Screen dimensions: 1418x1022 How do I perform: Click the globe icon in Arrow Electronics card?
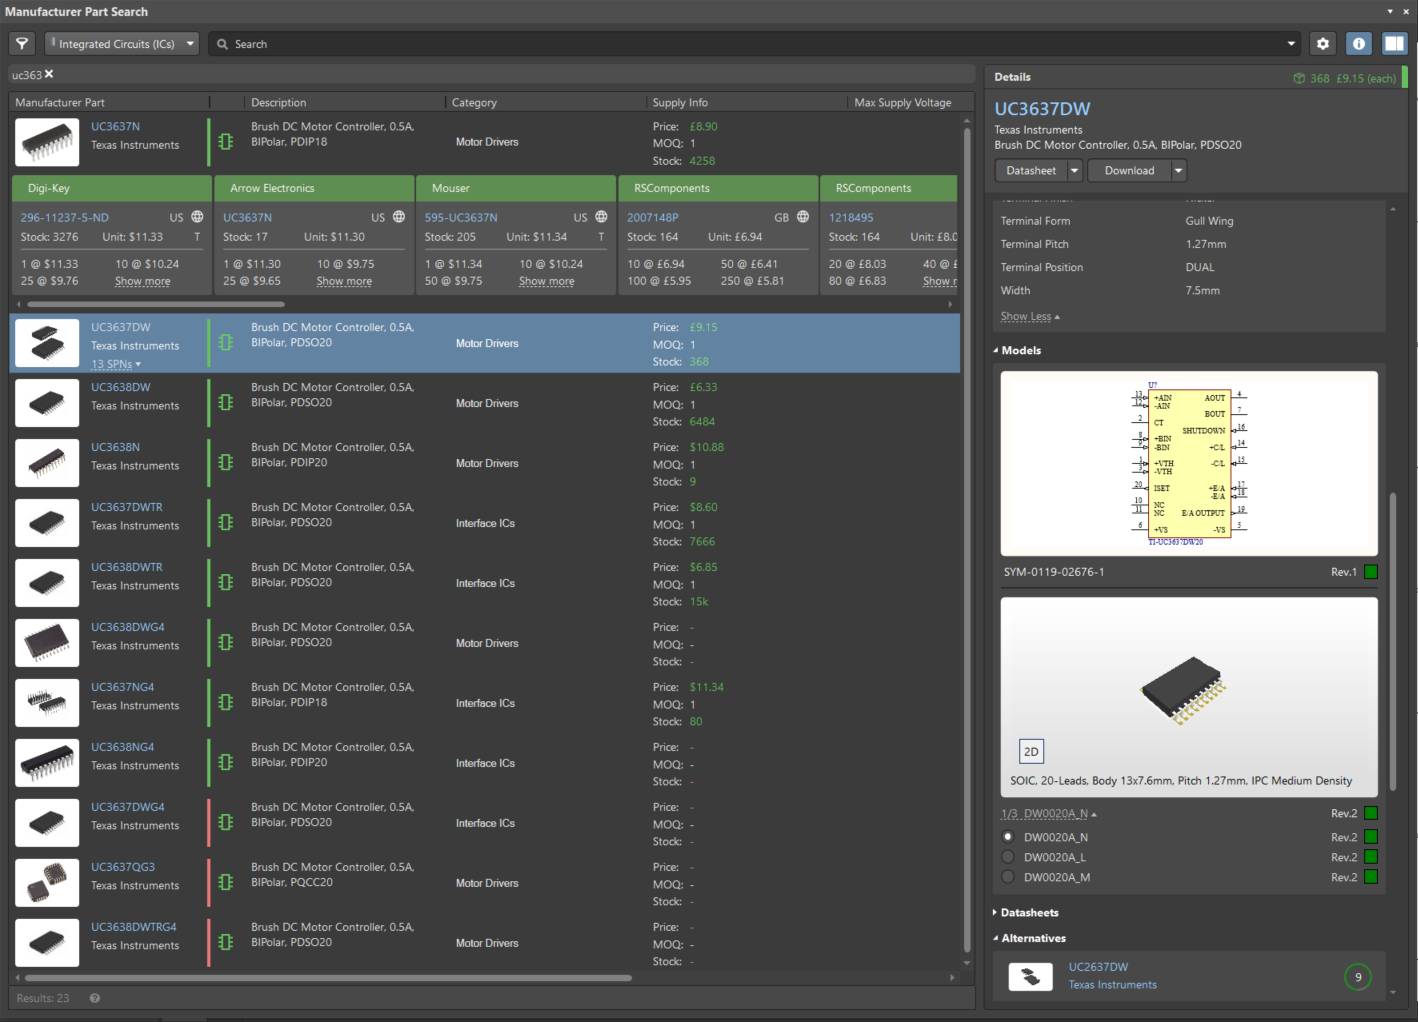(x=399, y=217)
